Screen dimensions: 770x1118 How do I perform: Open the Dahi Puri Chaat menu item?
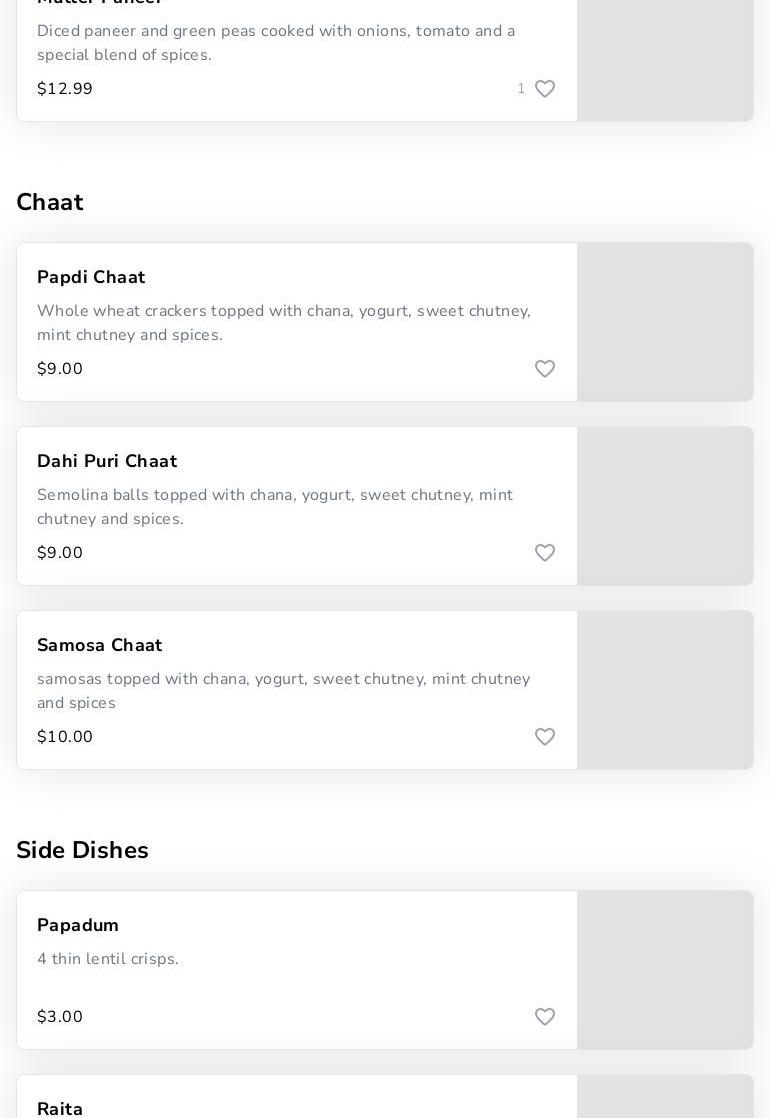pos(107,461)
